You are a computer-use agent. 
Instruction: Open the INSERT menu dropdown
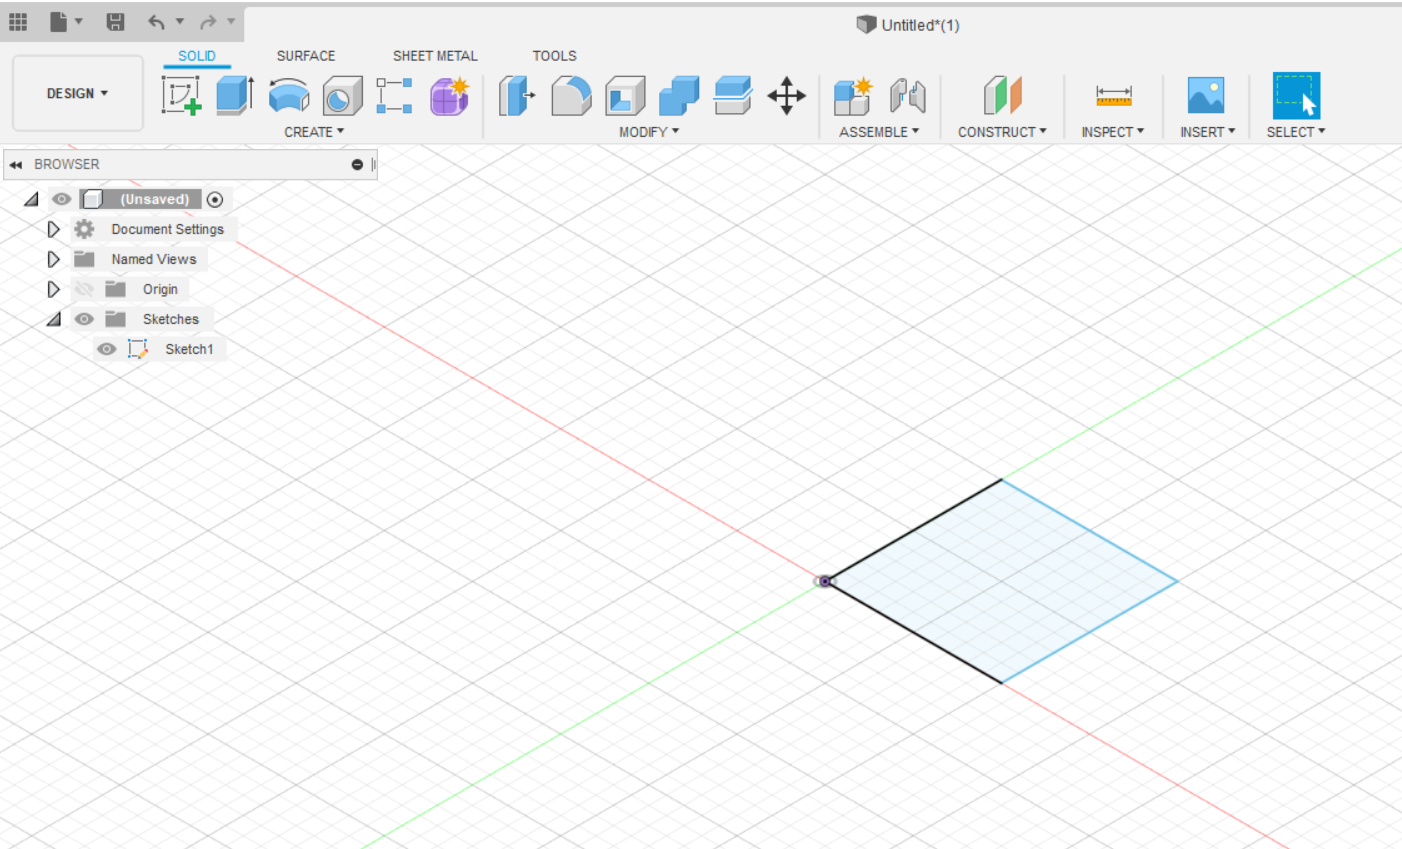tap(1207, 132)
